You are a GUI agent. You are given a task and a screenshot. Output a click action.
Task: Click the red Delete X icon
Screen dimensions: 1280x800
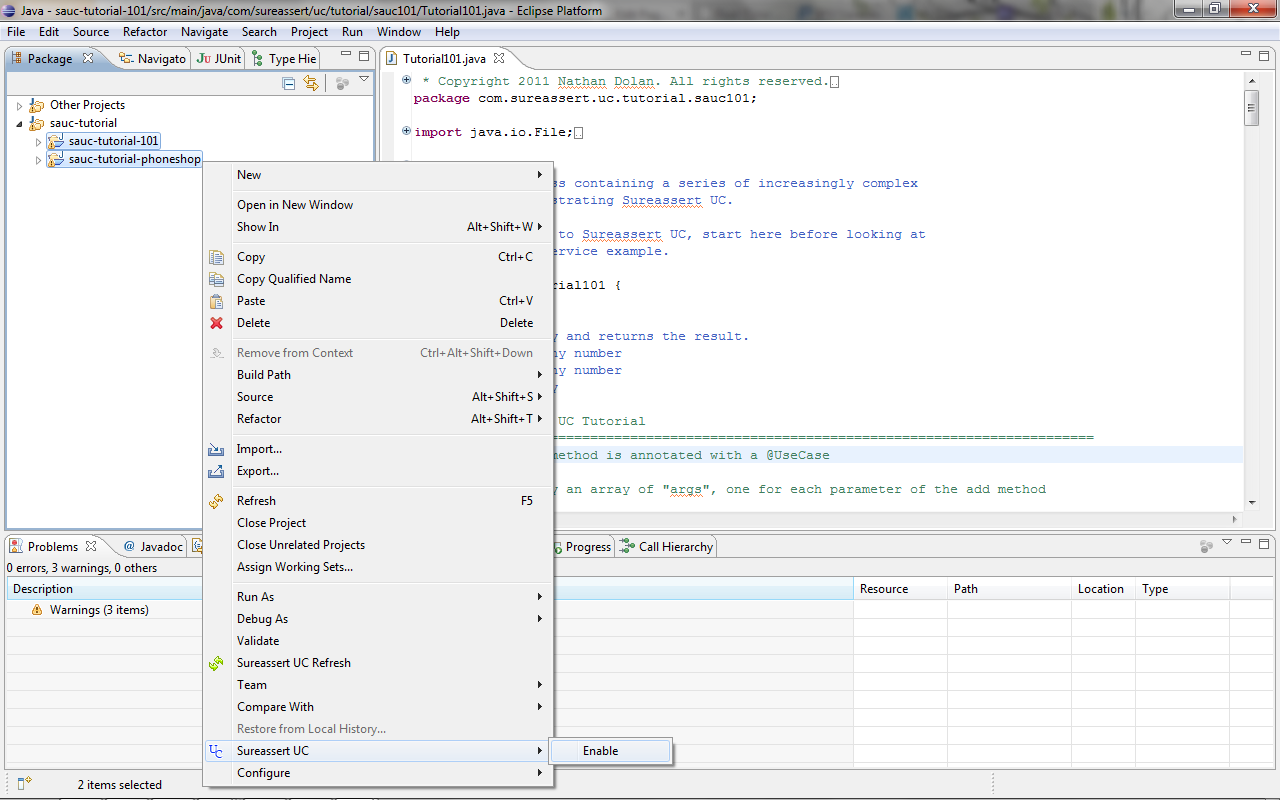coord(216,323)
